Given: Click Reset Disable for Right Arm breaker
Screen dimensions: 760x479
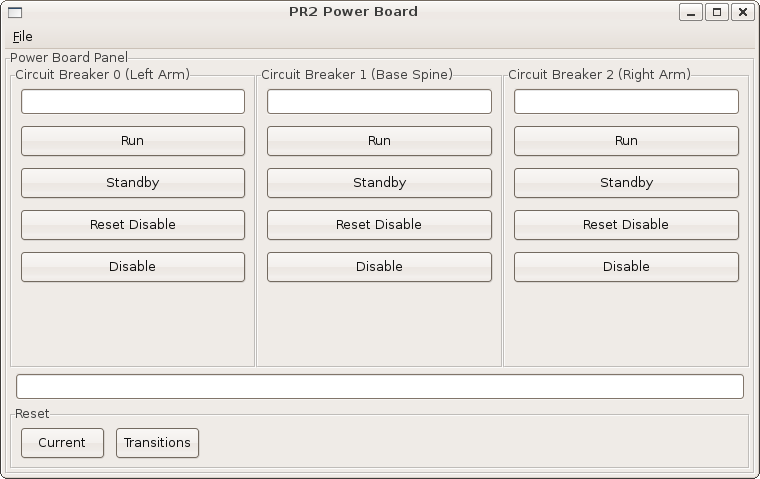Looking at the screenshot, I should 626,225.
